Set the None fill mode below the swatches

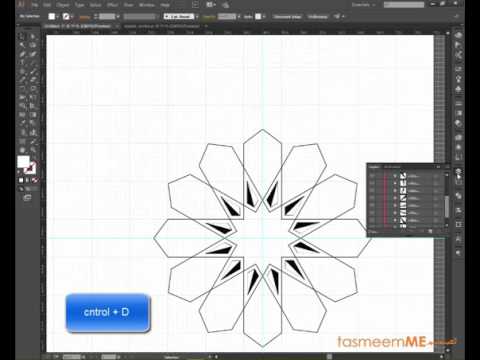[35, 180]
